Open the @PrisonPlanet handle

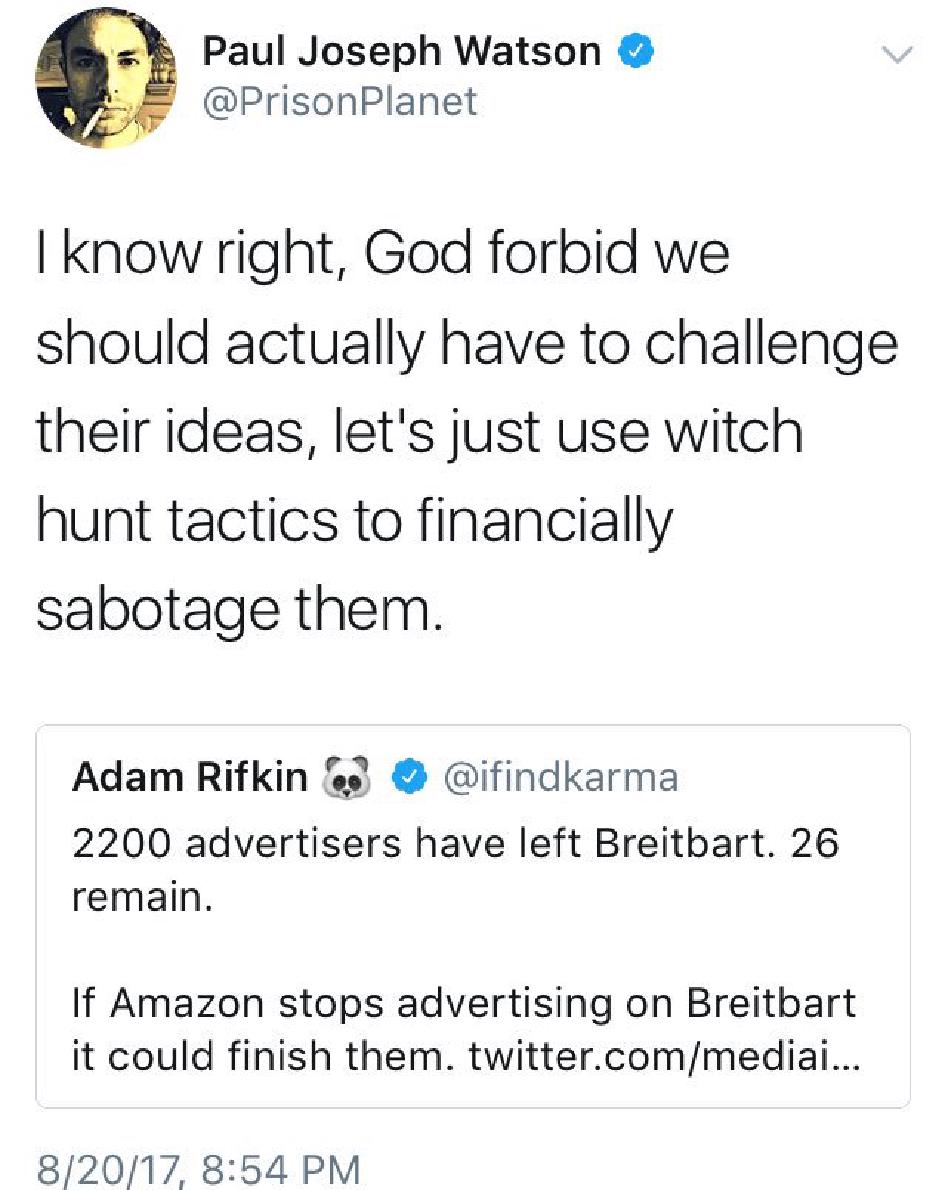(x=340, y=101)
